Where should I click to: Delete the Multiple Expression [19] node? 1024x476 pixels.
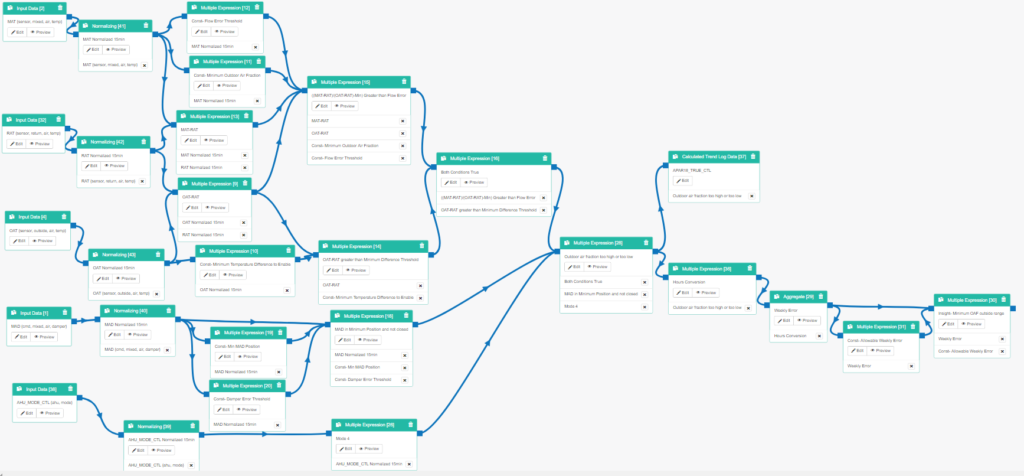tap(280, 333)
